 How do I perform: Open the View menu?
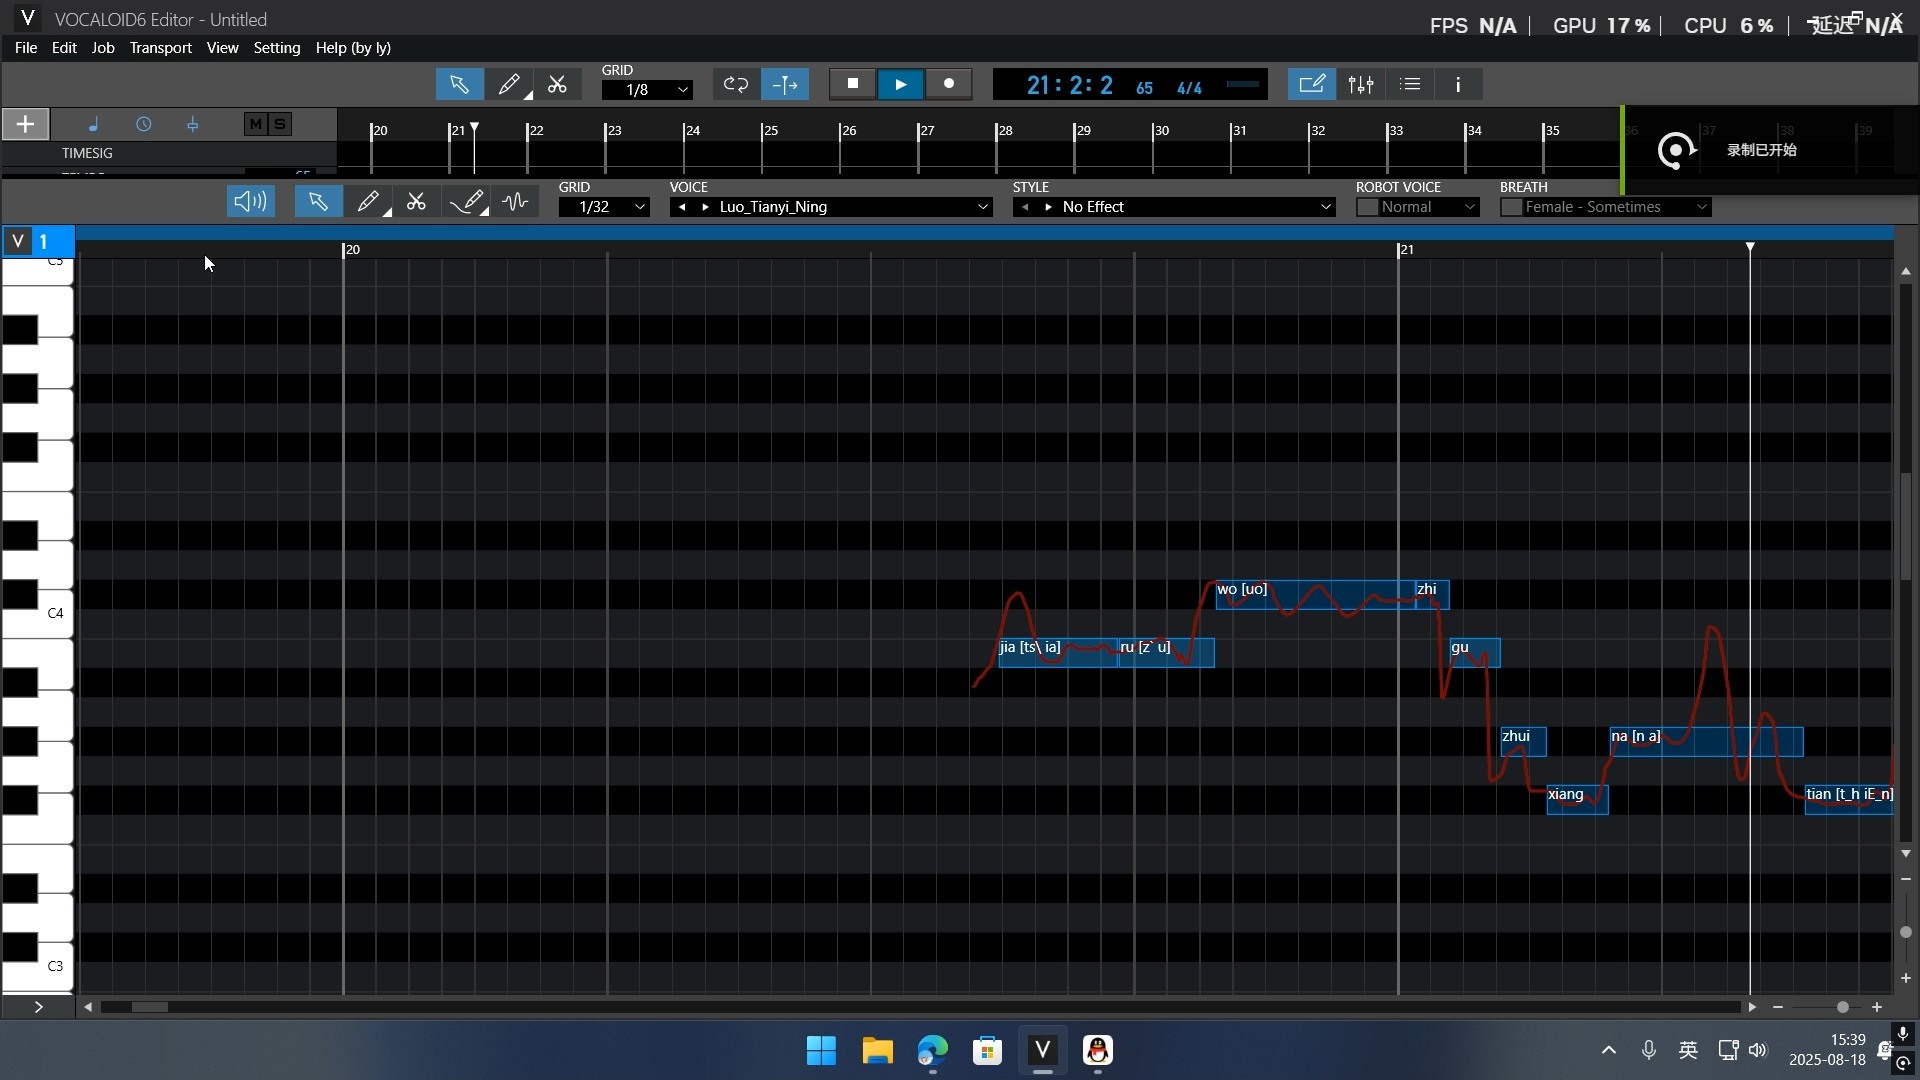(222, 48)
